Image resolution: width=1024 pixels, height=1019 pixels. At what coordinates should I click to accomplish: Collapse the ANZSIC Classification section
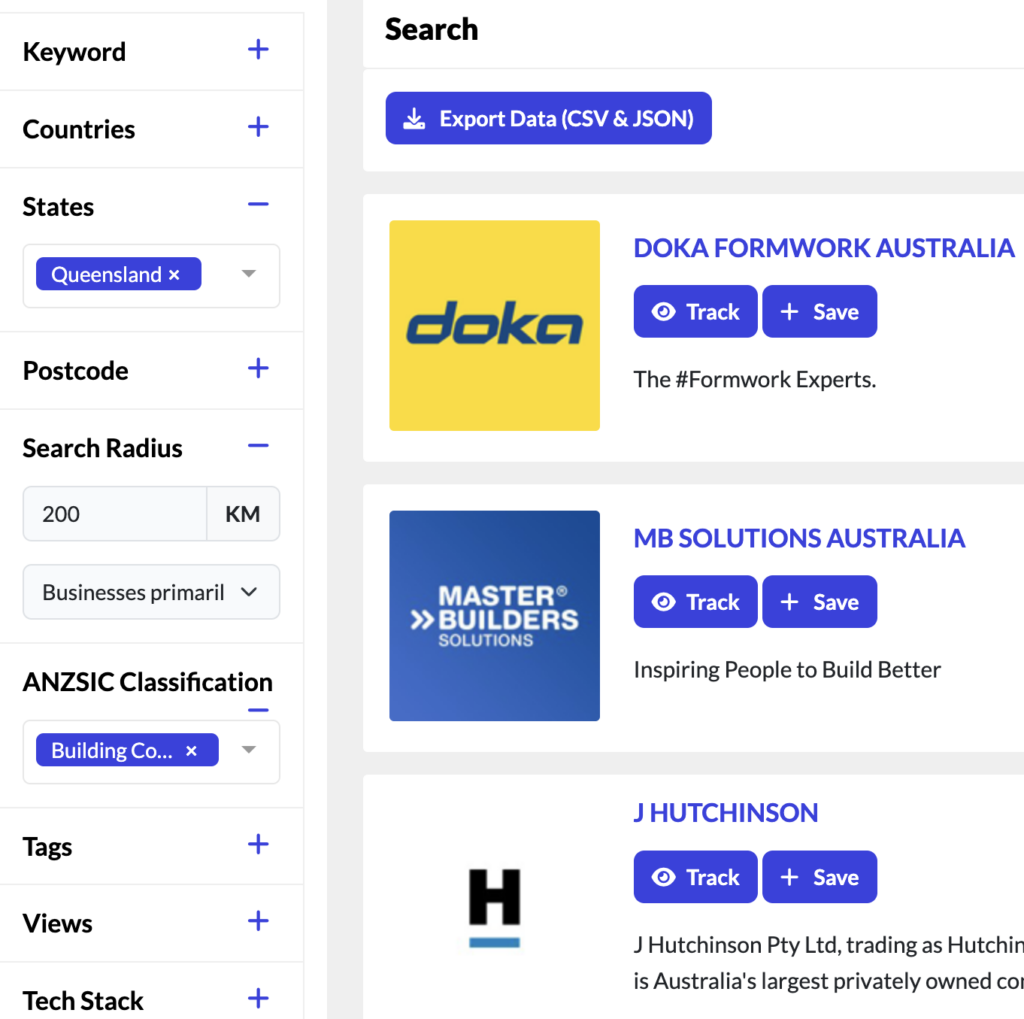point(258,709)
